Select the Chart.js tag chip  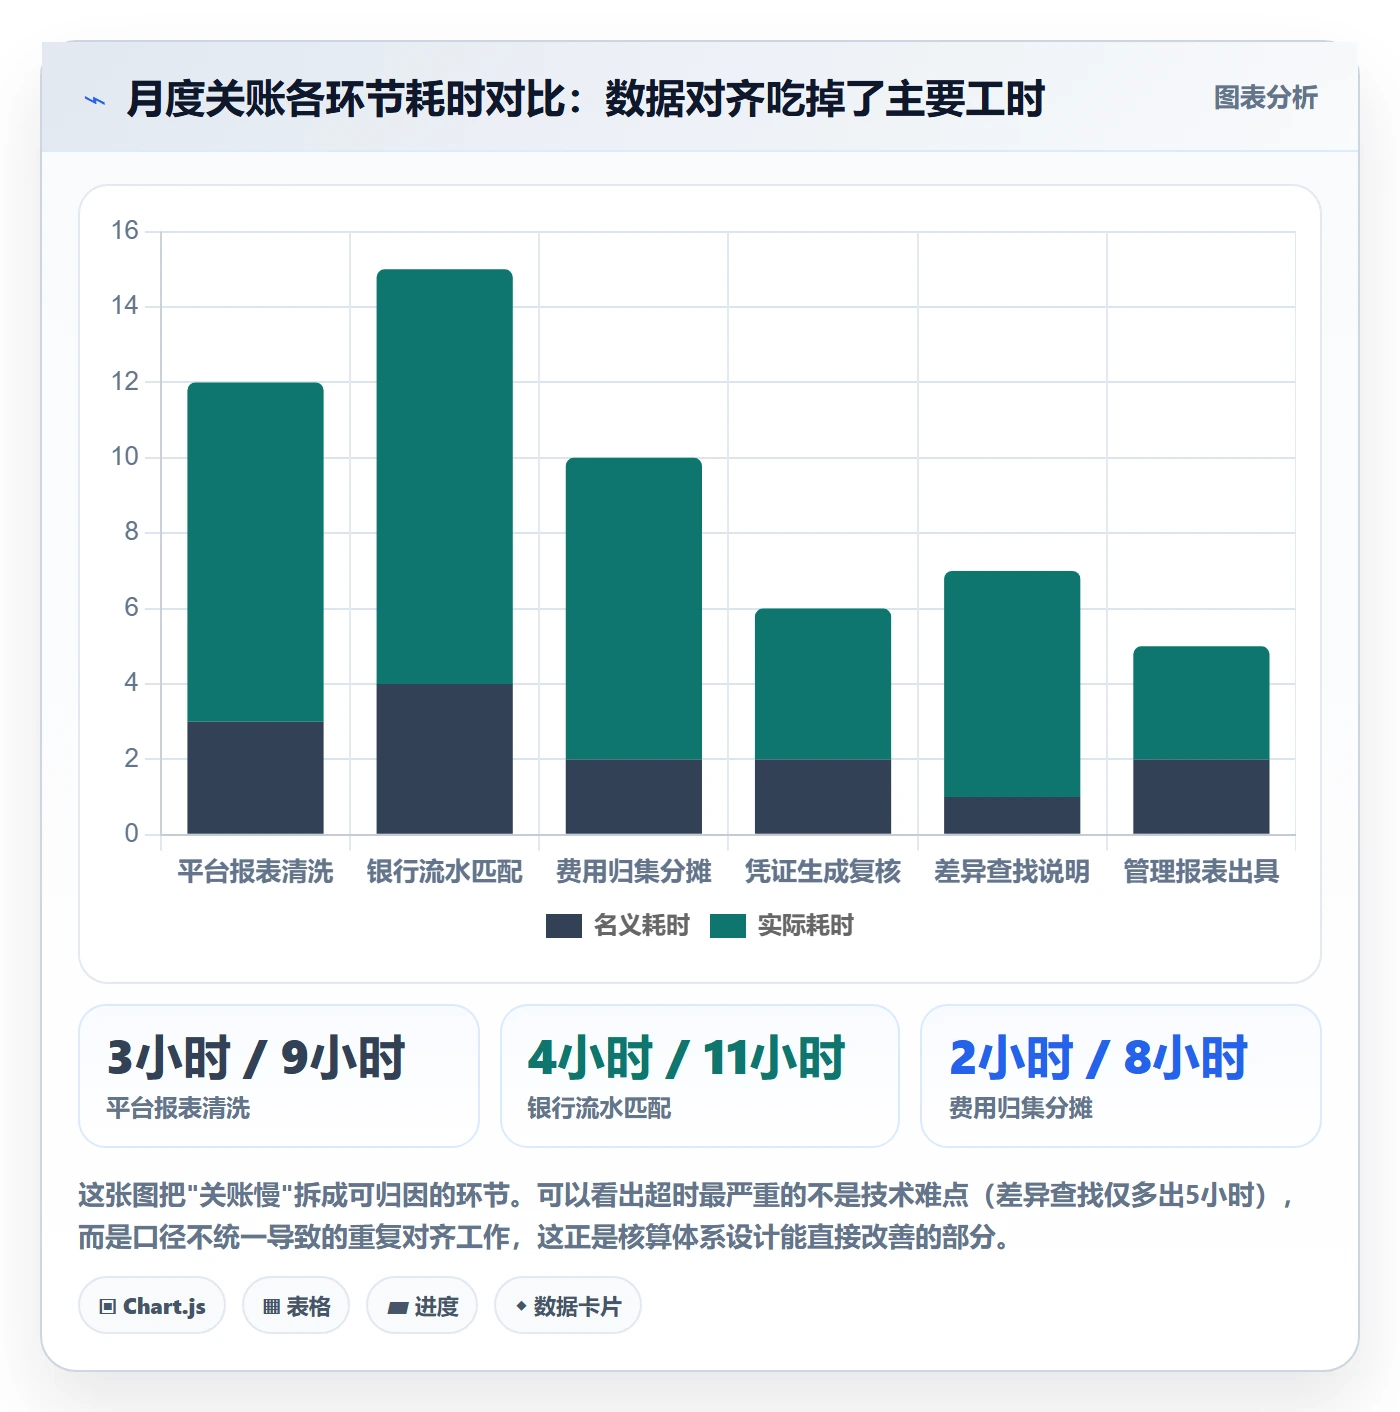(x=152, y=1305)
